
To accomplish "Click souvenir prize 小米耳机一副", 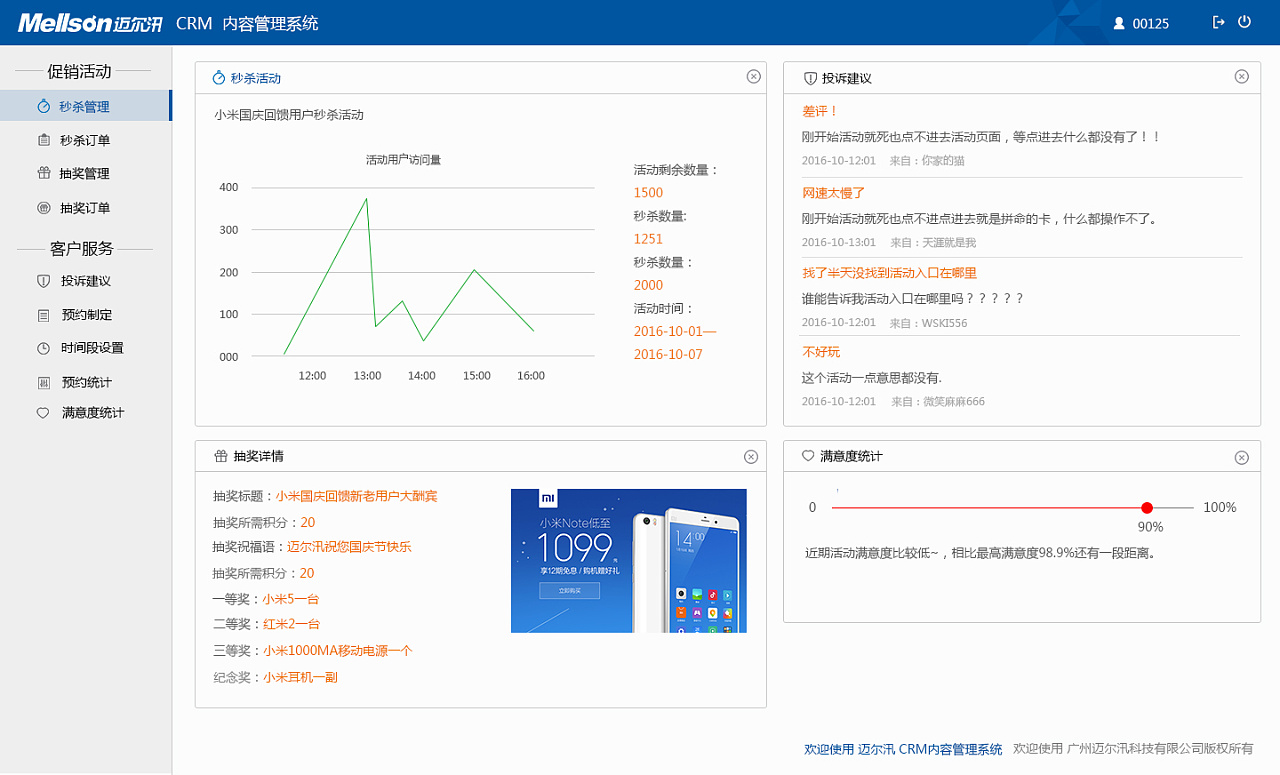I will tap(300, 677).
